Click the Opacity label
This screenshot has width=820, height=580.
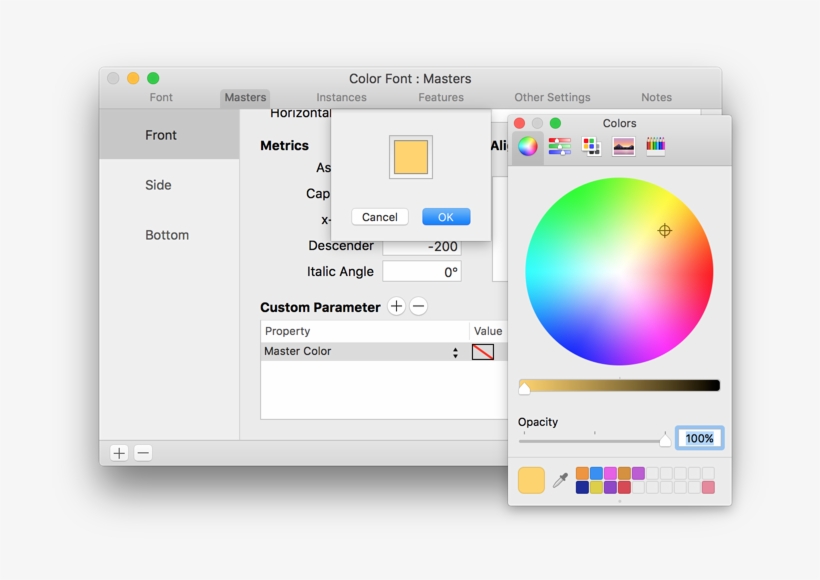coord(538,422)
